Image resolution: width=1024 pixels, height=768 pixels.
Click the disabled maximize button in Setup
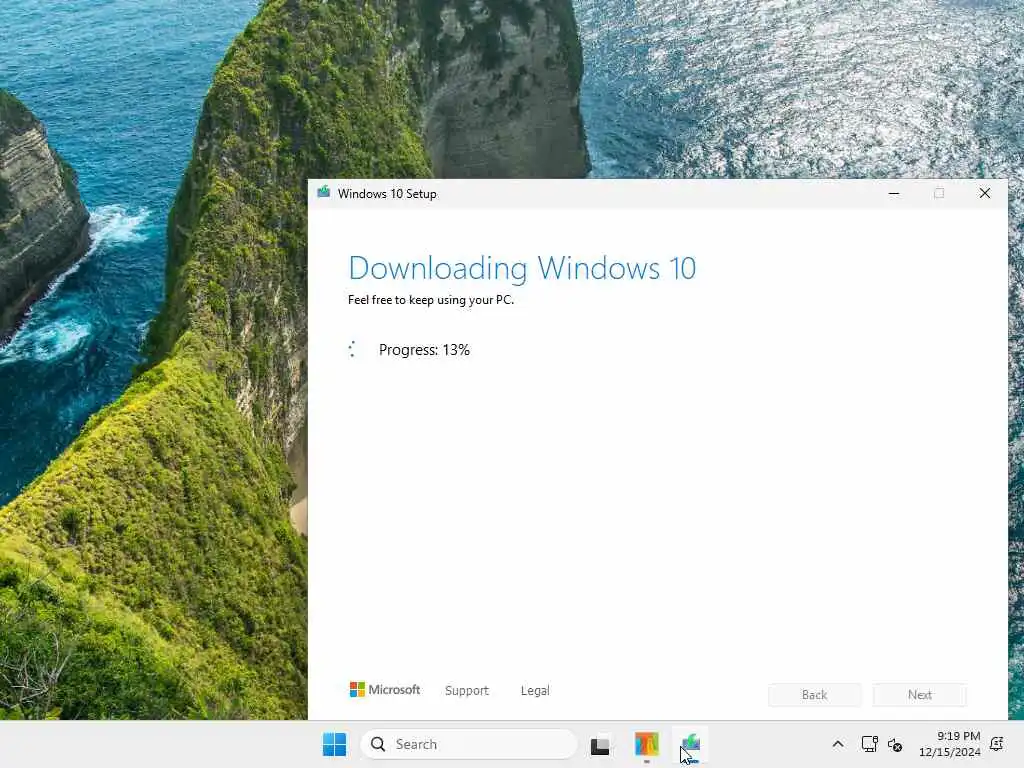click(939, 193)
